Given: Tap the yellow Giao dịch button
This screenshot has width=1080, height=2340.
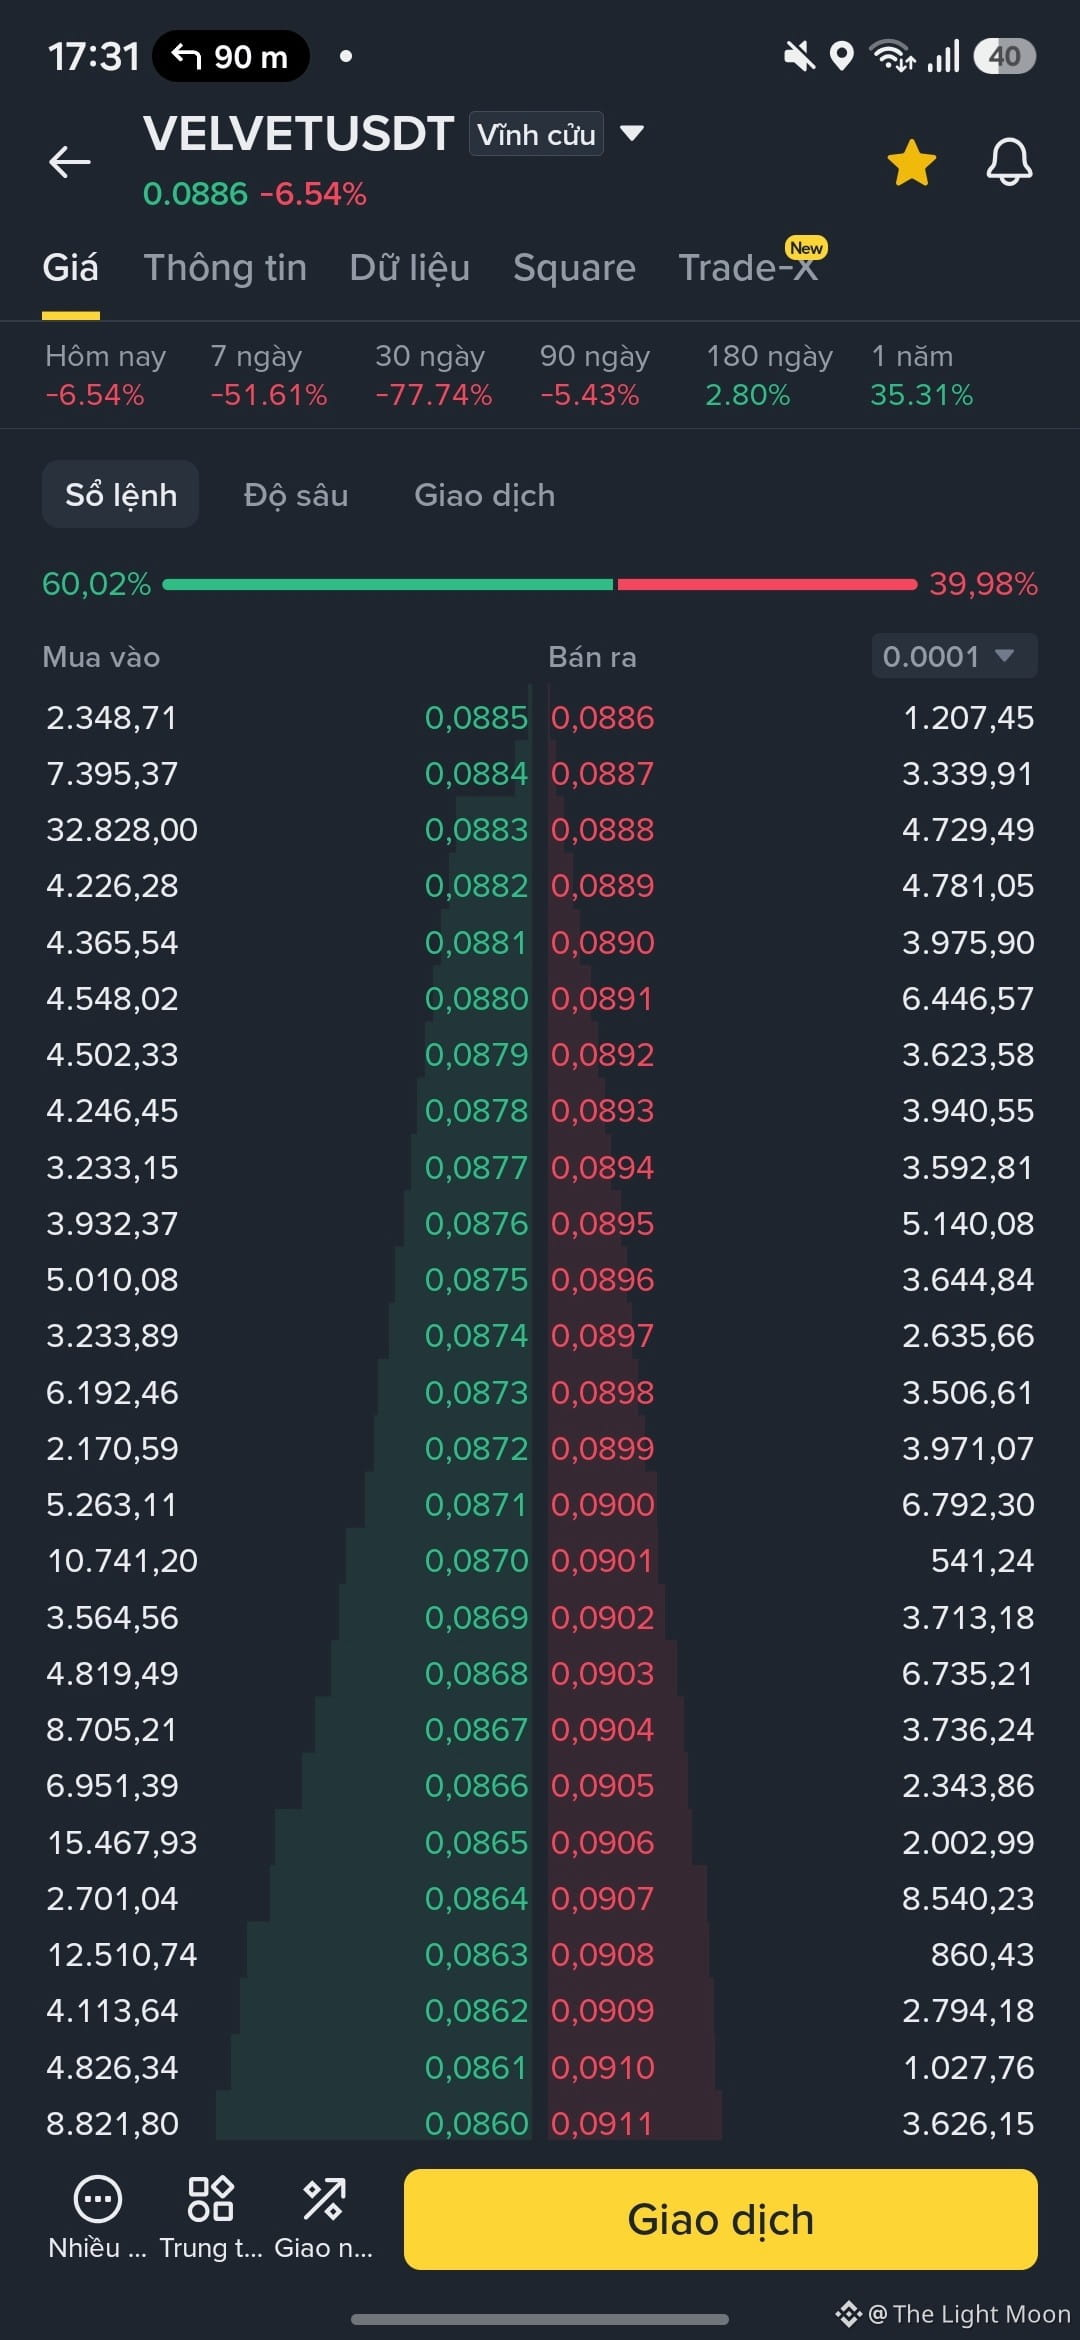Looking at the screenshot, I should 720,2219.
